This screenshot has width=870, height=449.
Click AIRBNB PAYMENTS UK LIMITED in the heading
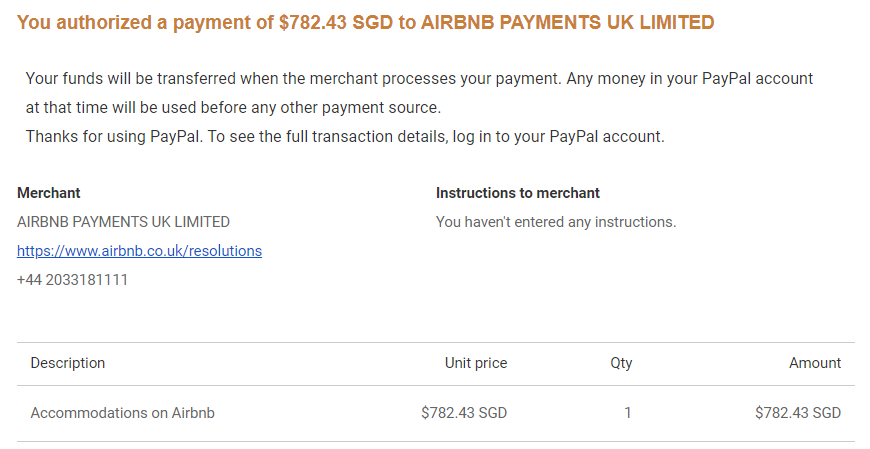point(568,22)
